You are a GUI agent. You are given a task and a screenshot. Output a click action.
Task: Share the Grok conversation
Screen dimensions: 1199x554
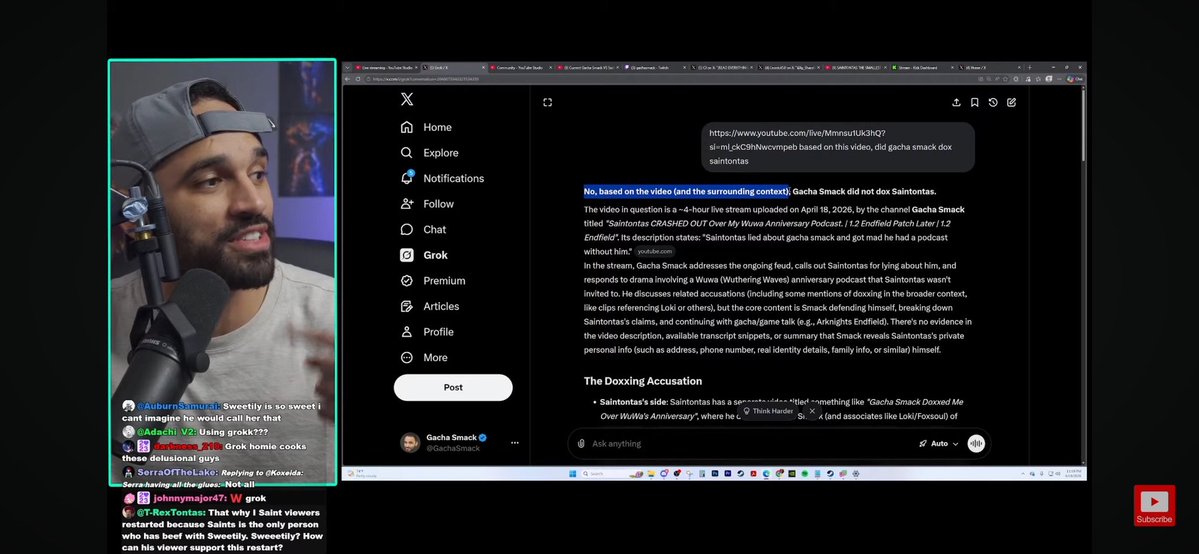coord(956,102)
